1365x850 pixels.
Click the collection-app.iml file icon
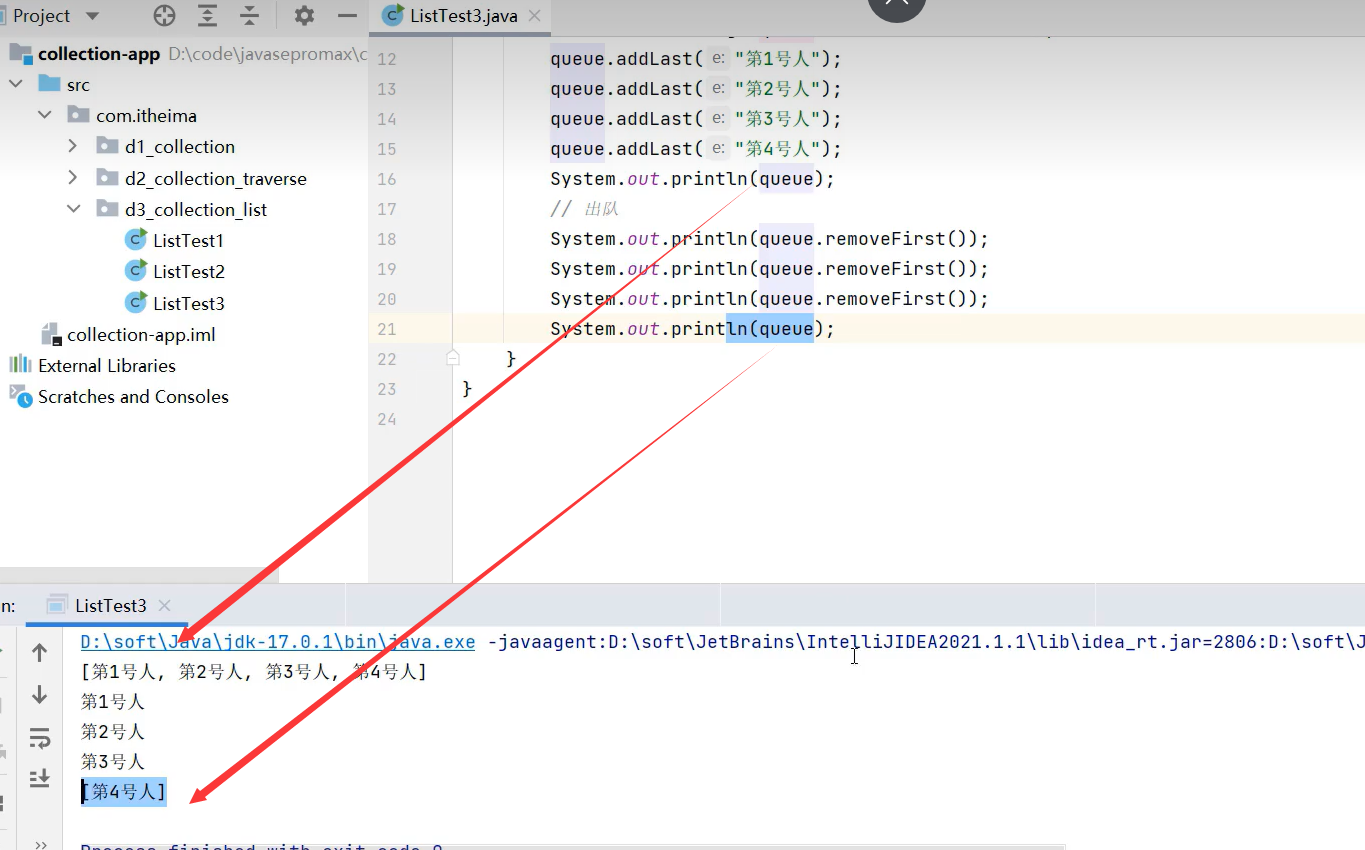50,334
